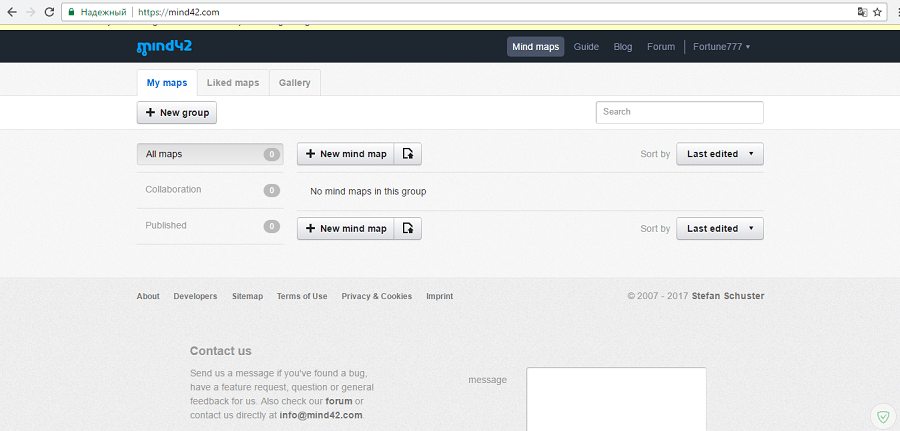Click the import file icon beside bottom New mind map

[408, 228]
